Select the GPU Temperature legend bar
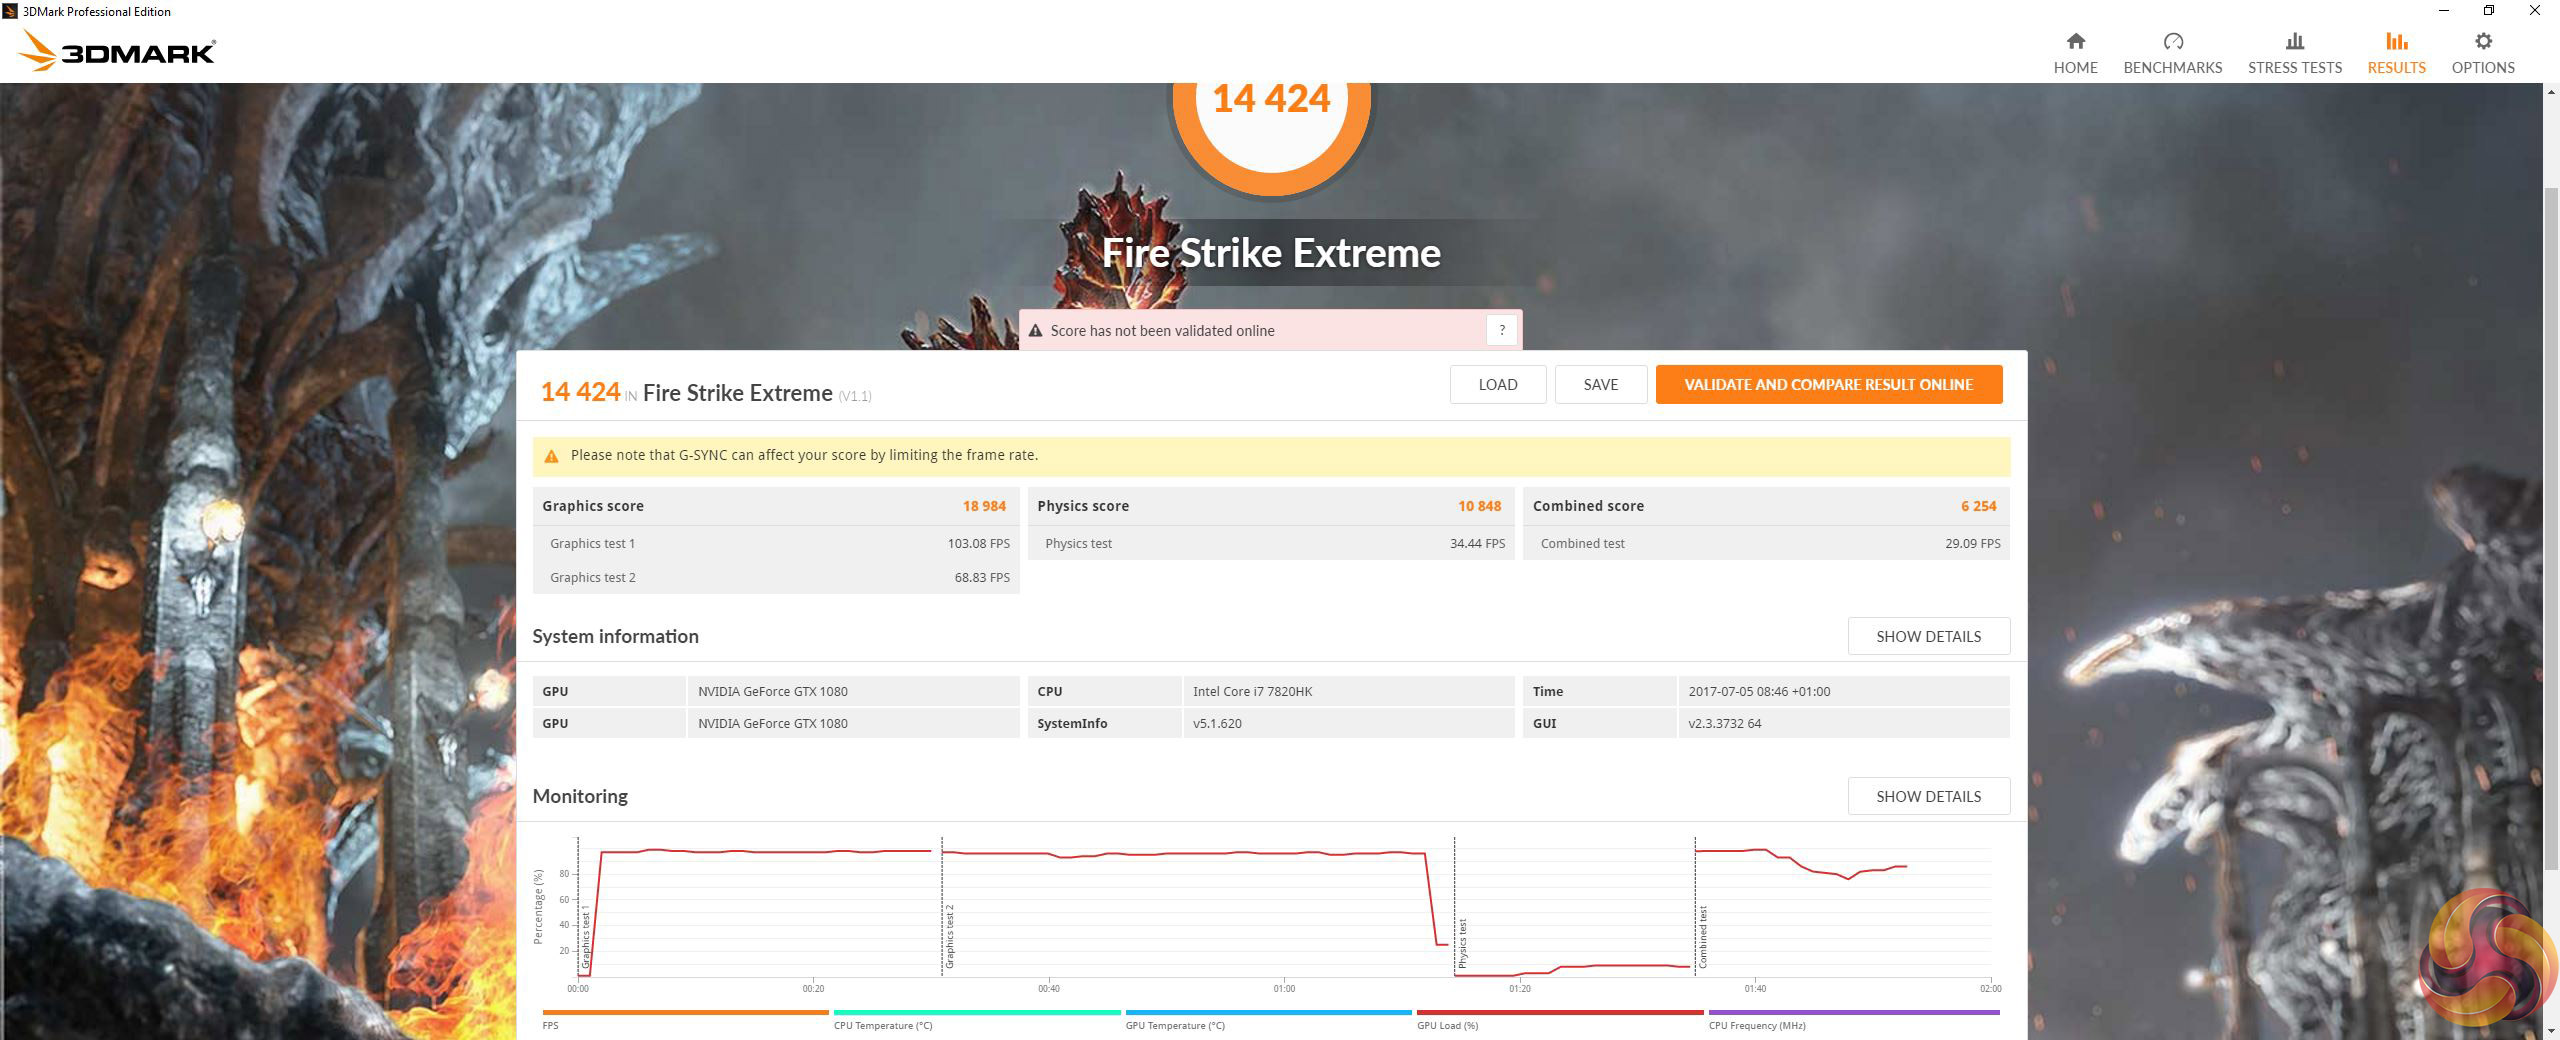Screen dimensions: 2560x1040 [x=1268, y=1012]
